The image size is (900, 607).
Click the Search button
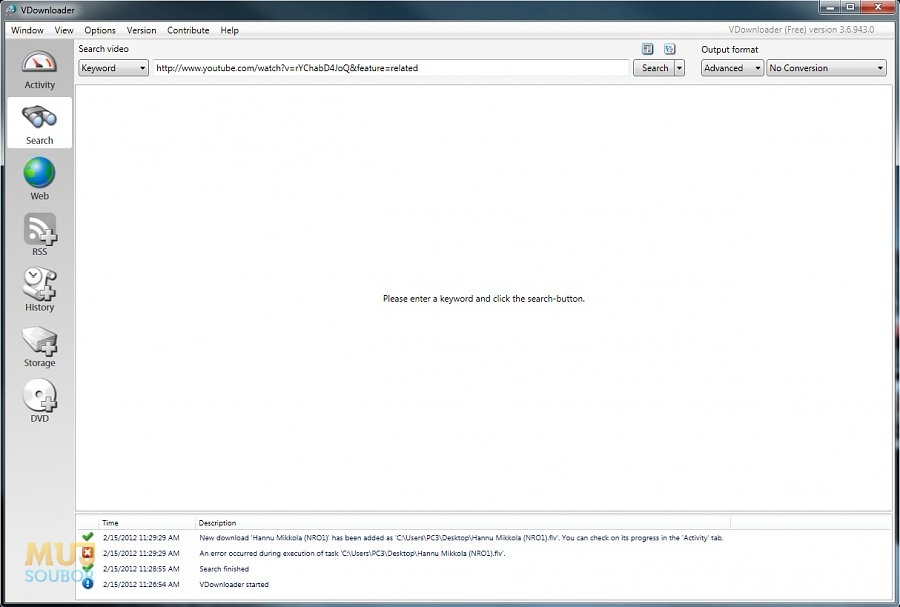tap(654, 68)
